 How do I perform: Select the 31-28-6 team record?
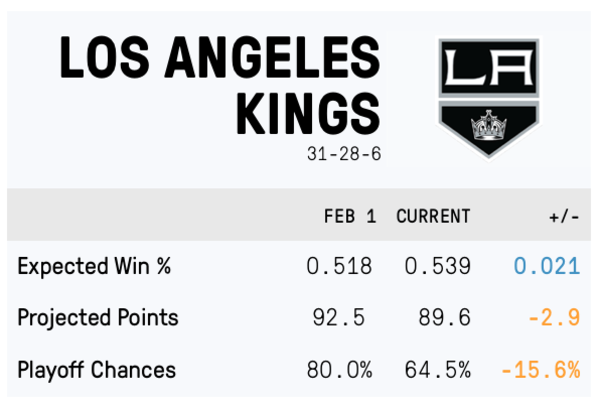point(345,155)
